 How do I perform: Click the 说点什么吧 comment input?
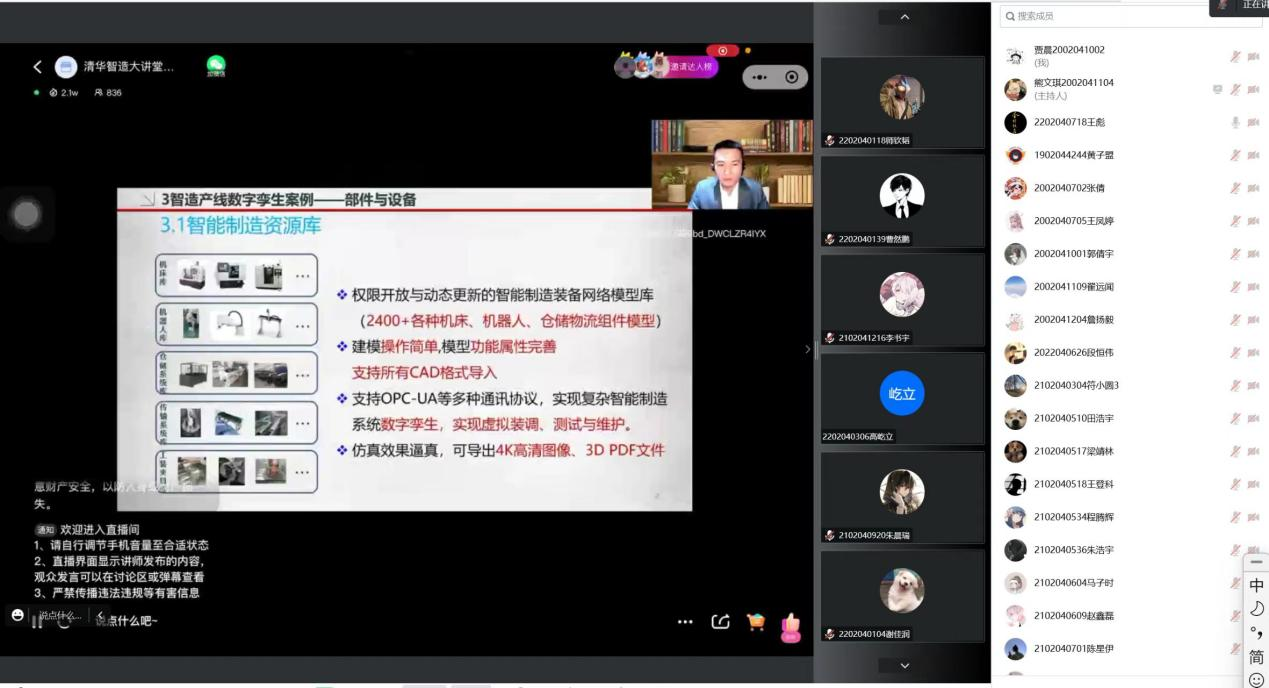click(126, 621)
